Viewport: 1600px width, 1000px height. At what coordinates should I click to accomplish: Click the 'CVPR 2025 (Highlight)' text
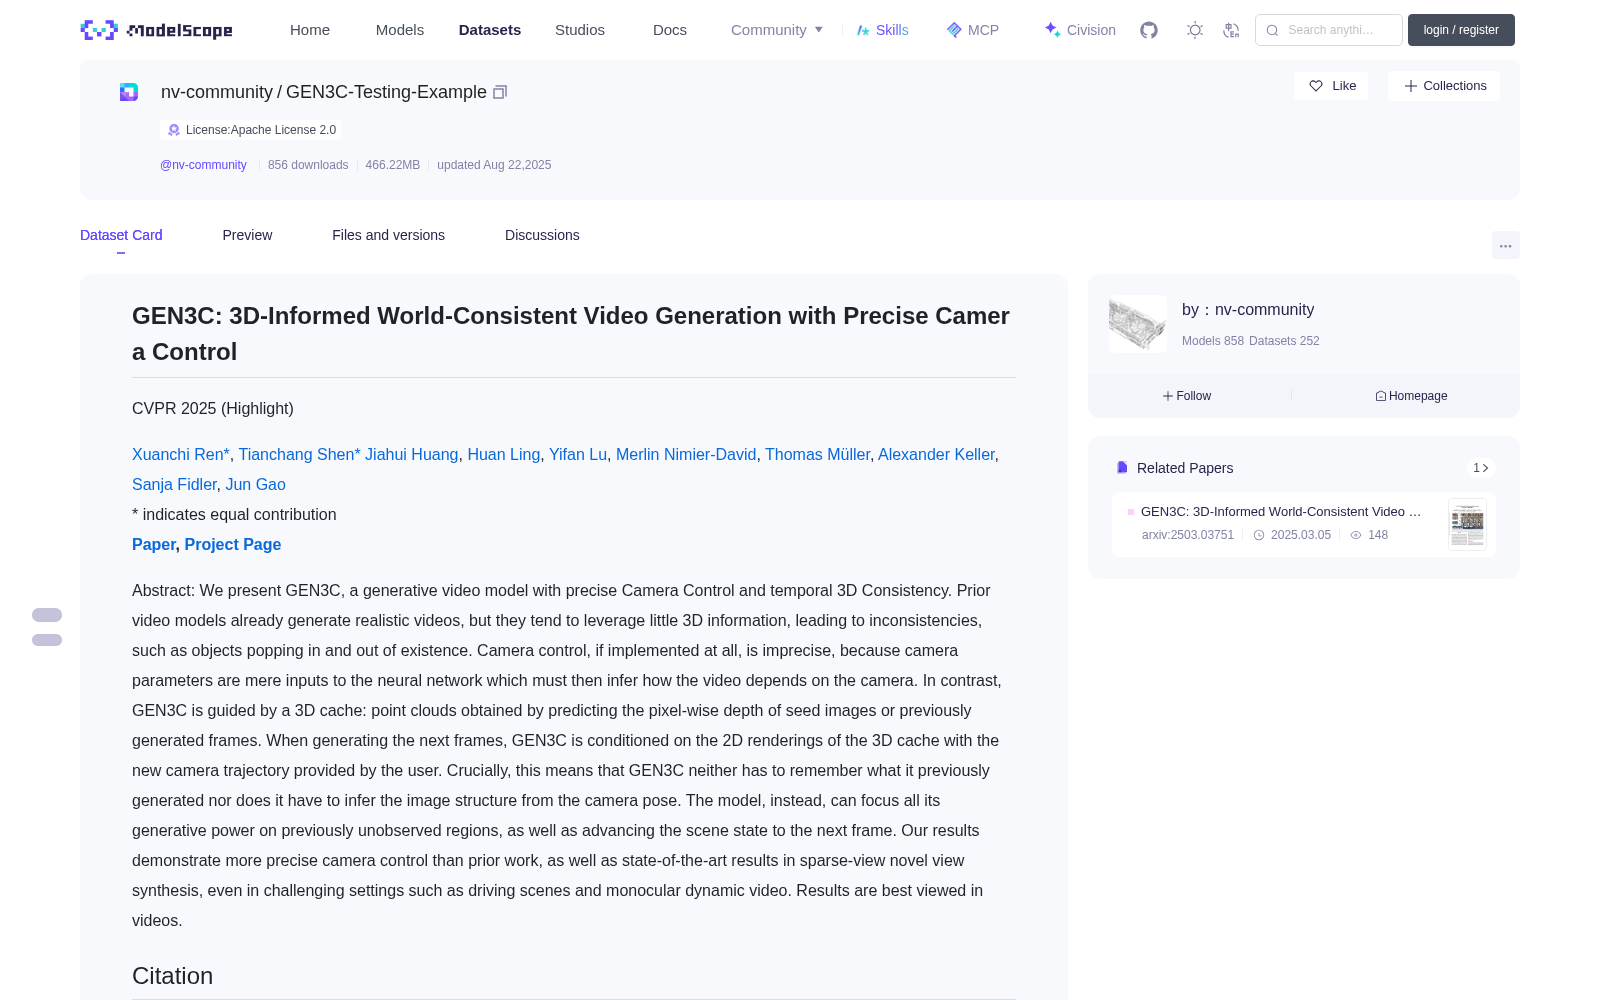(213, 408)
